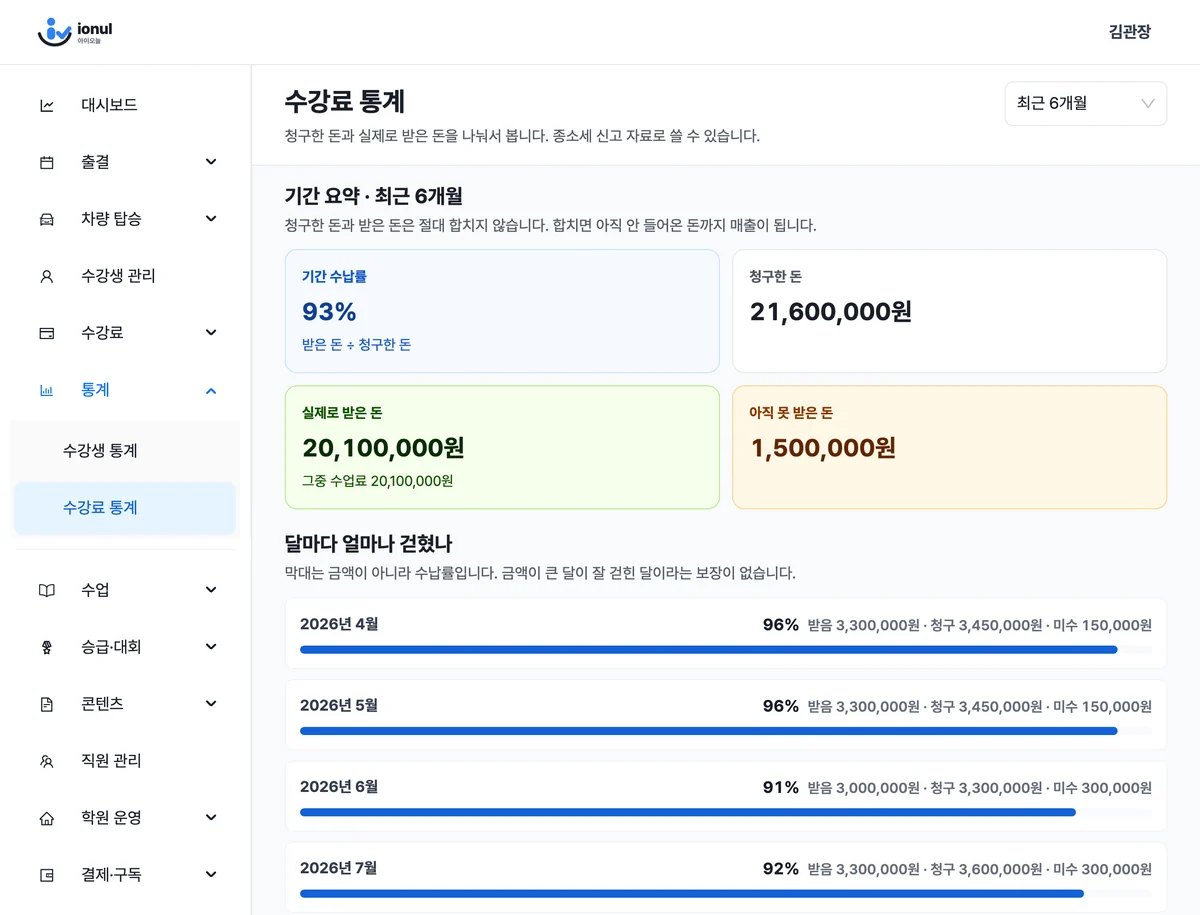Click the 2026년 7월 row label
This screenshot has height=915, width=1200.
click(339, 868)
